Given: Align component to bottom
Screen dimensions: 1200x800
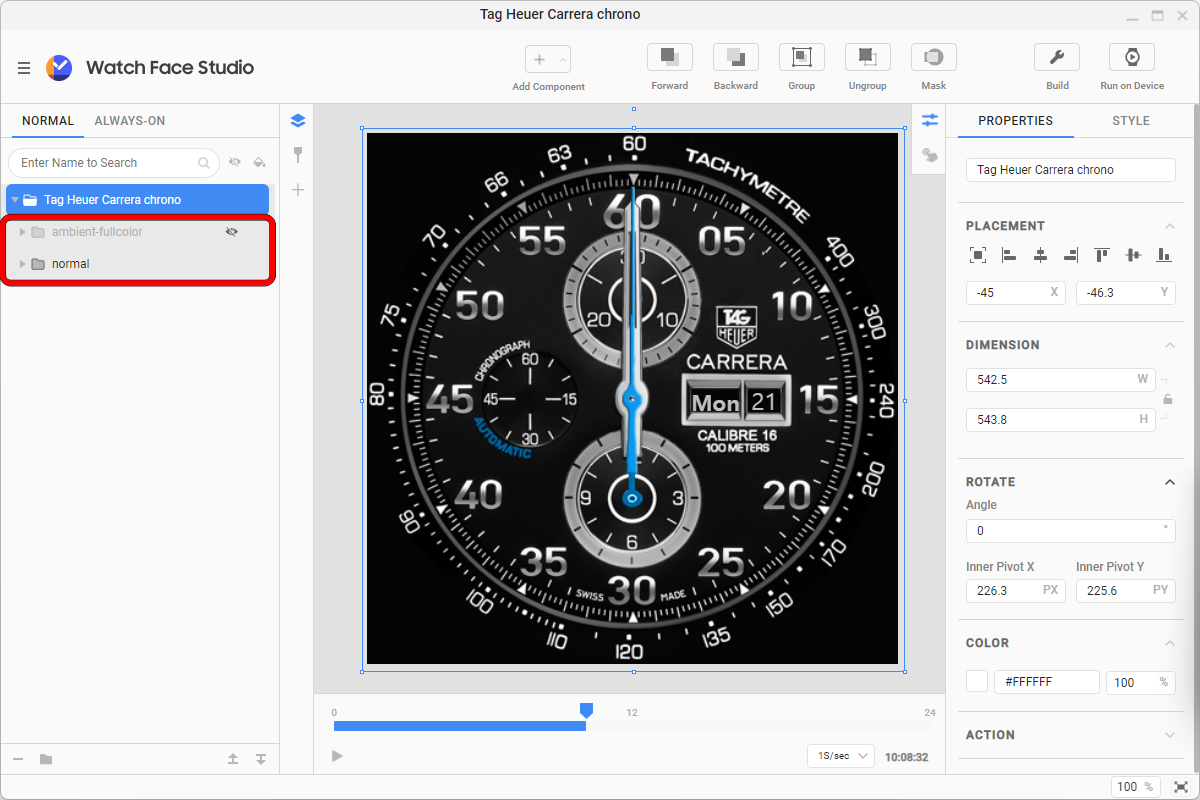Looking at the screenshot, I should 1164,255.
